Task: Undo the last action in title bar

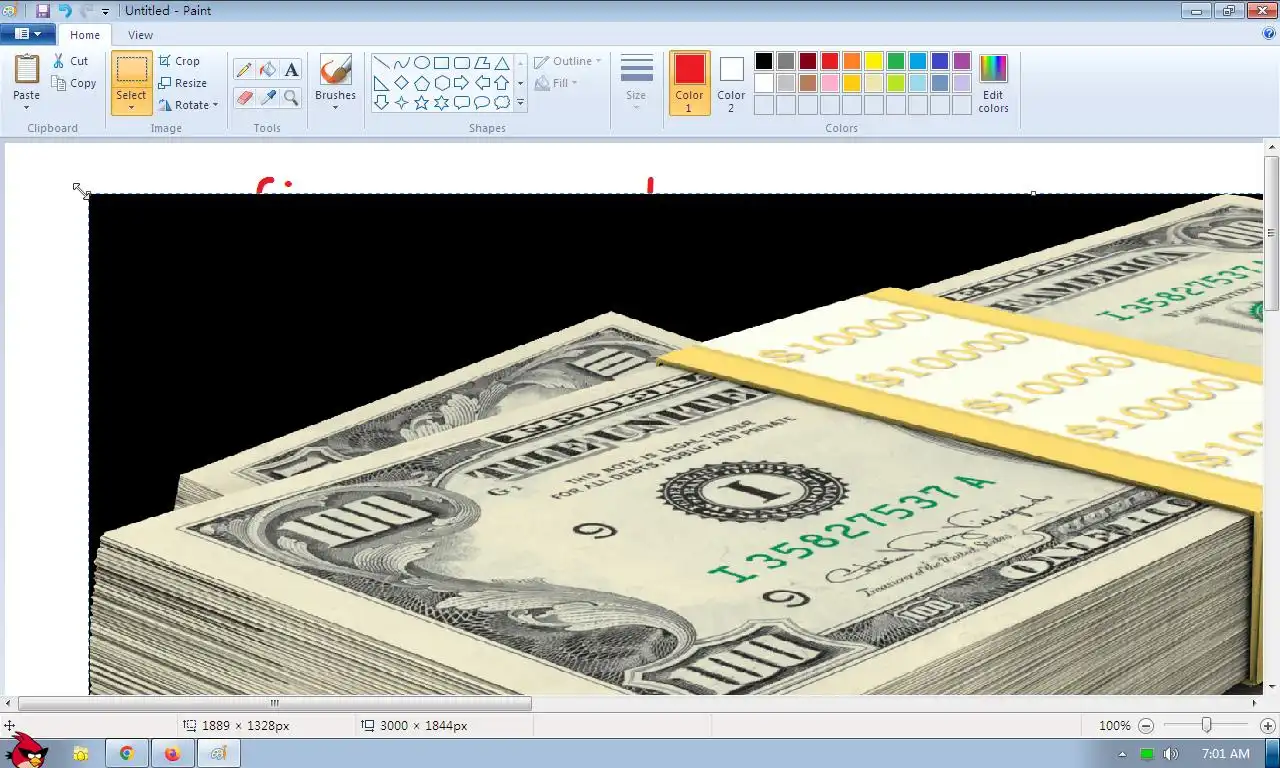Action: tap(65, 10)
